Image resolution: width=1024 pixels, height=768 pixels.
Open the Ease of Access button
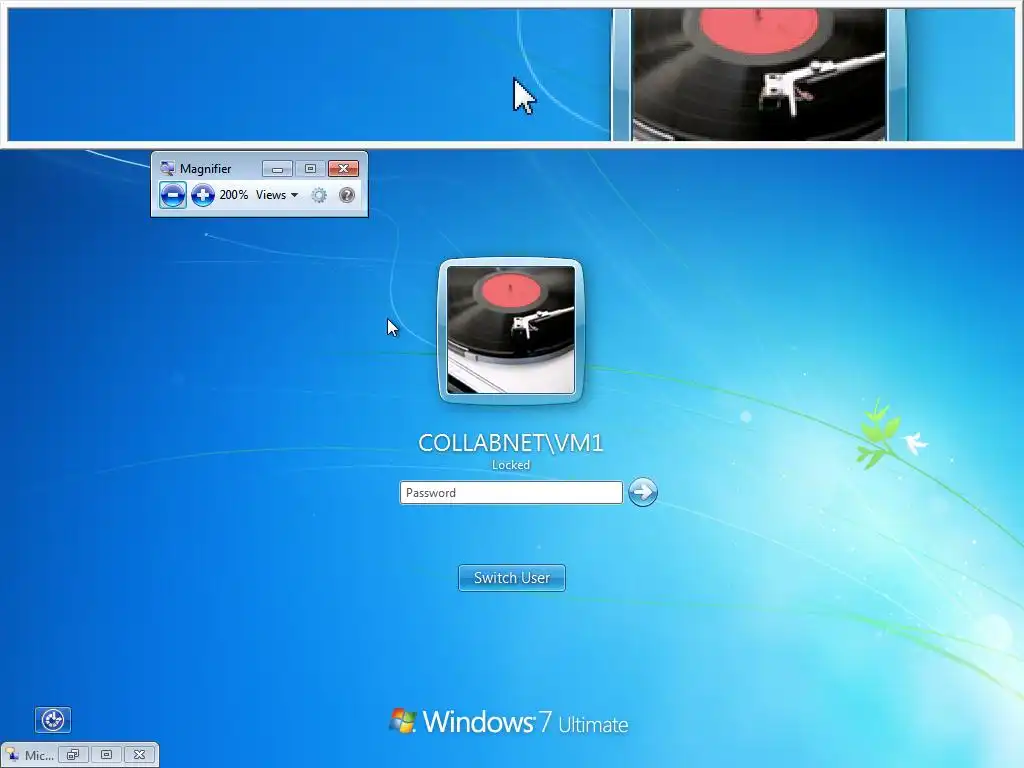tap(53, 720)
